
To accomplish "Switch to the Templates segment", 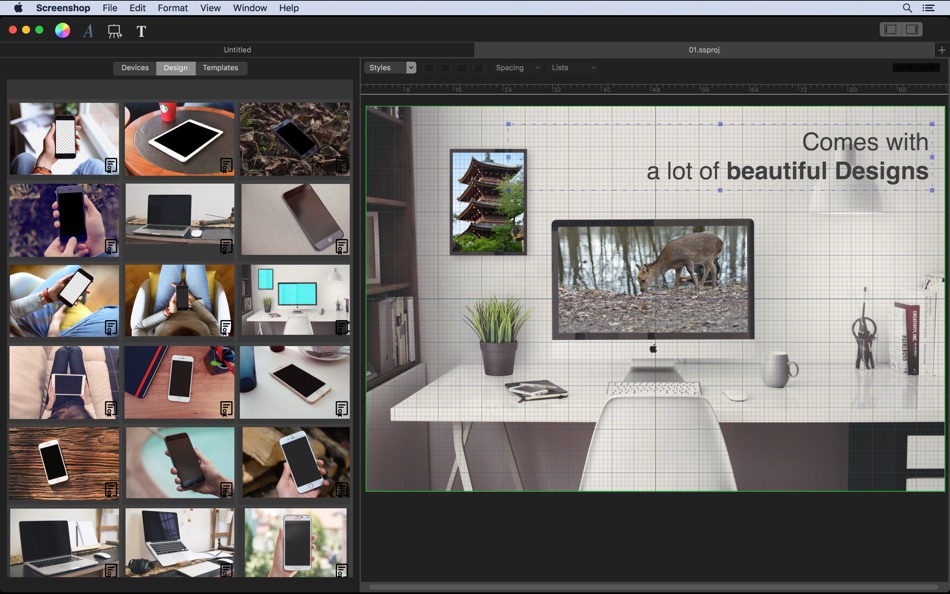I will pos(221,68).
